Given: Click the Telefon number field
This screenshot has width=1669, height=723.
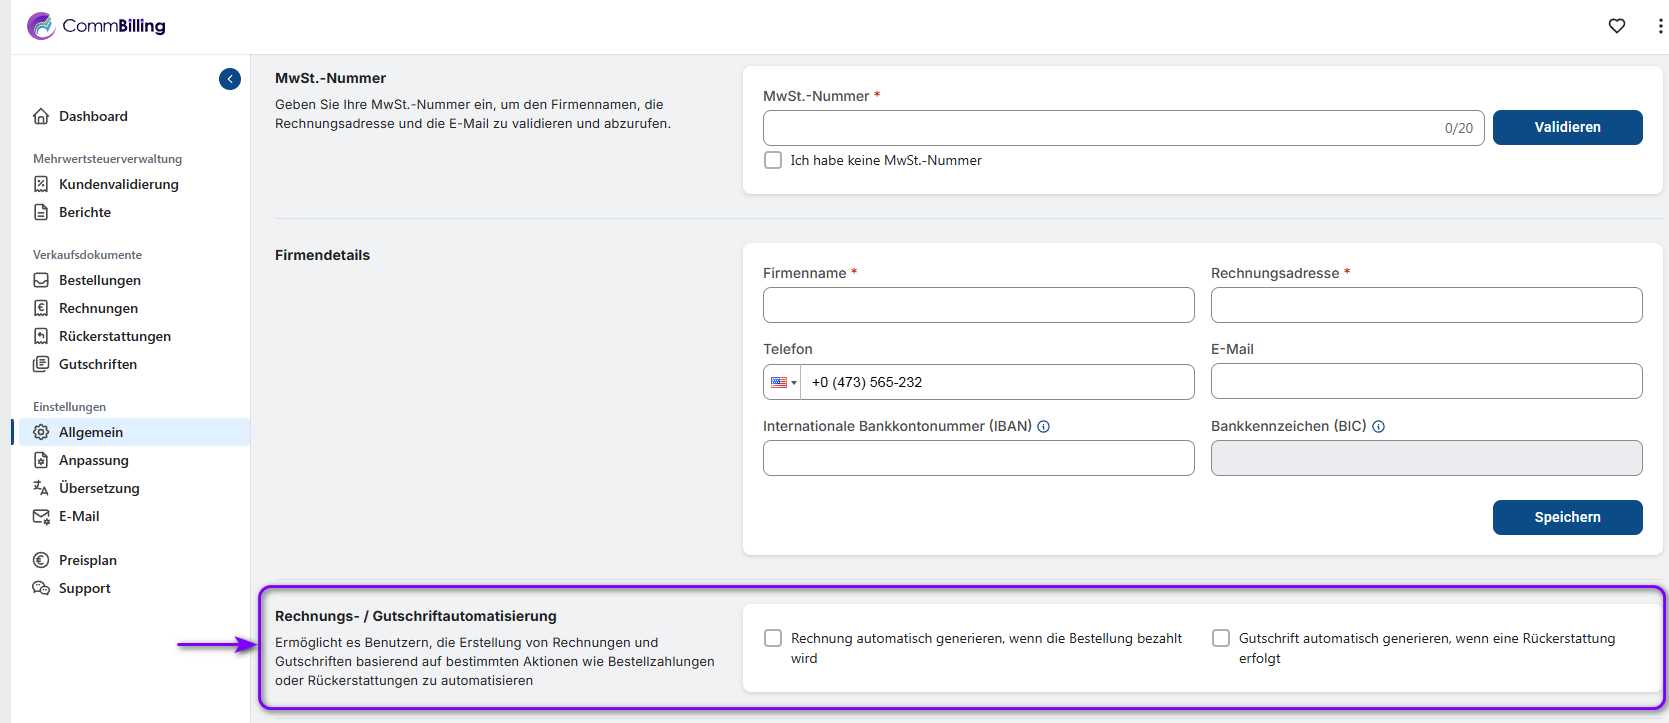Looking at the screenshot, I should (x=996, y=382).
